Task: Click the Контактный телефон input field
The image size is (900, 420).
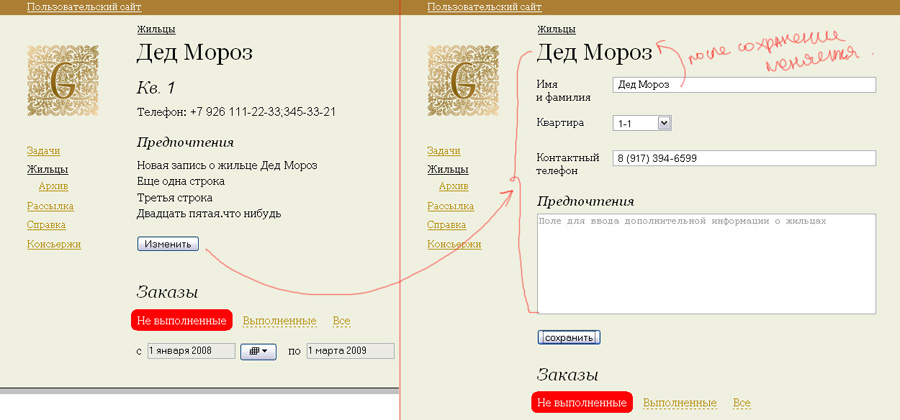Action: tap(744, 158)
